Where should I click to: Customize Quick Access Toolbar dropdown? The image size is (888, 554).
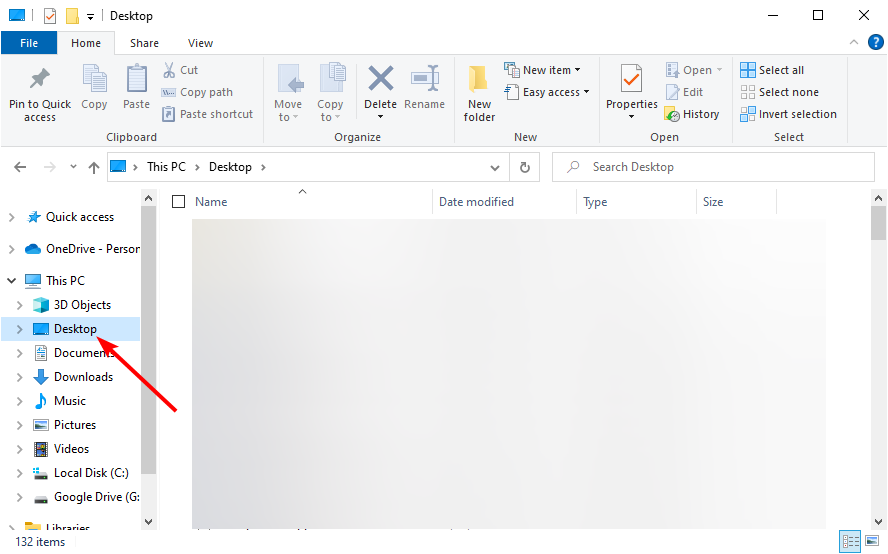pos(90,17)
